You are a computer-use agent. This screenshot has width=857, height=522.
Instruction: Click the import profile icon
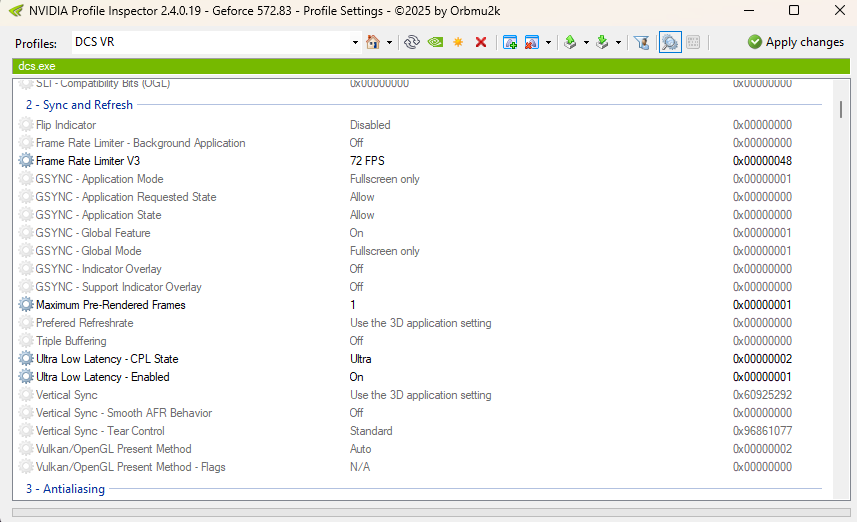click(602, 42)
